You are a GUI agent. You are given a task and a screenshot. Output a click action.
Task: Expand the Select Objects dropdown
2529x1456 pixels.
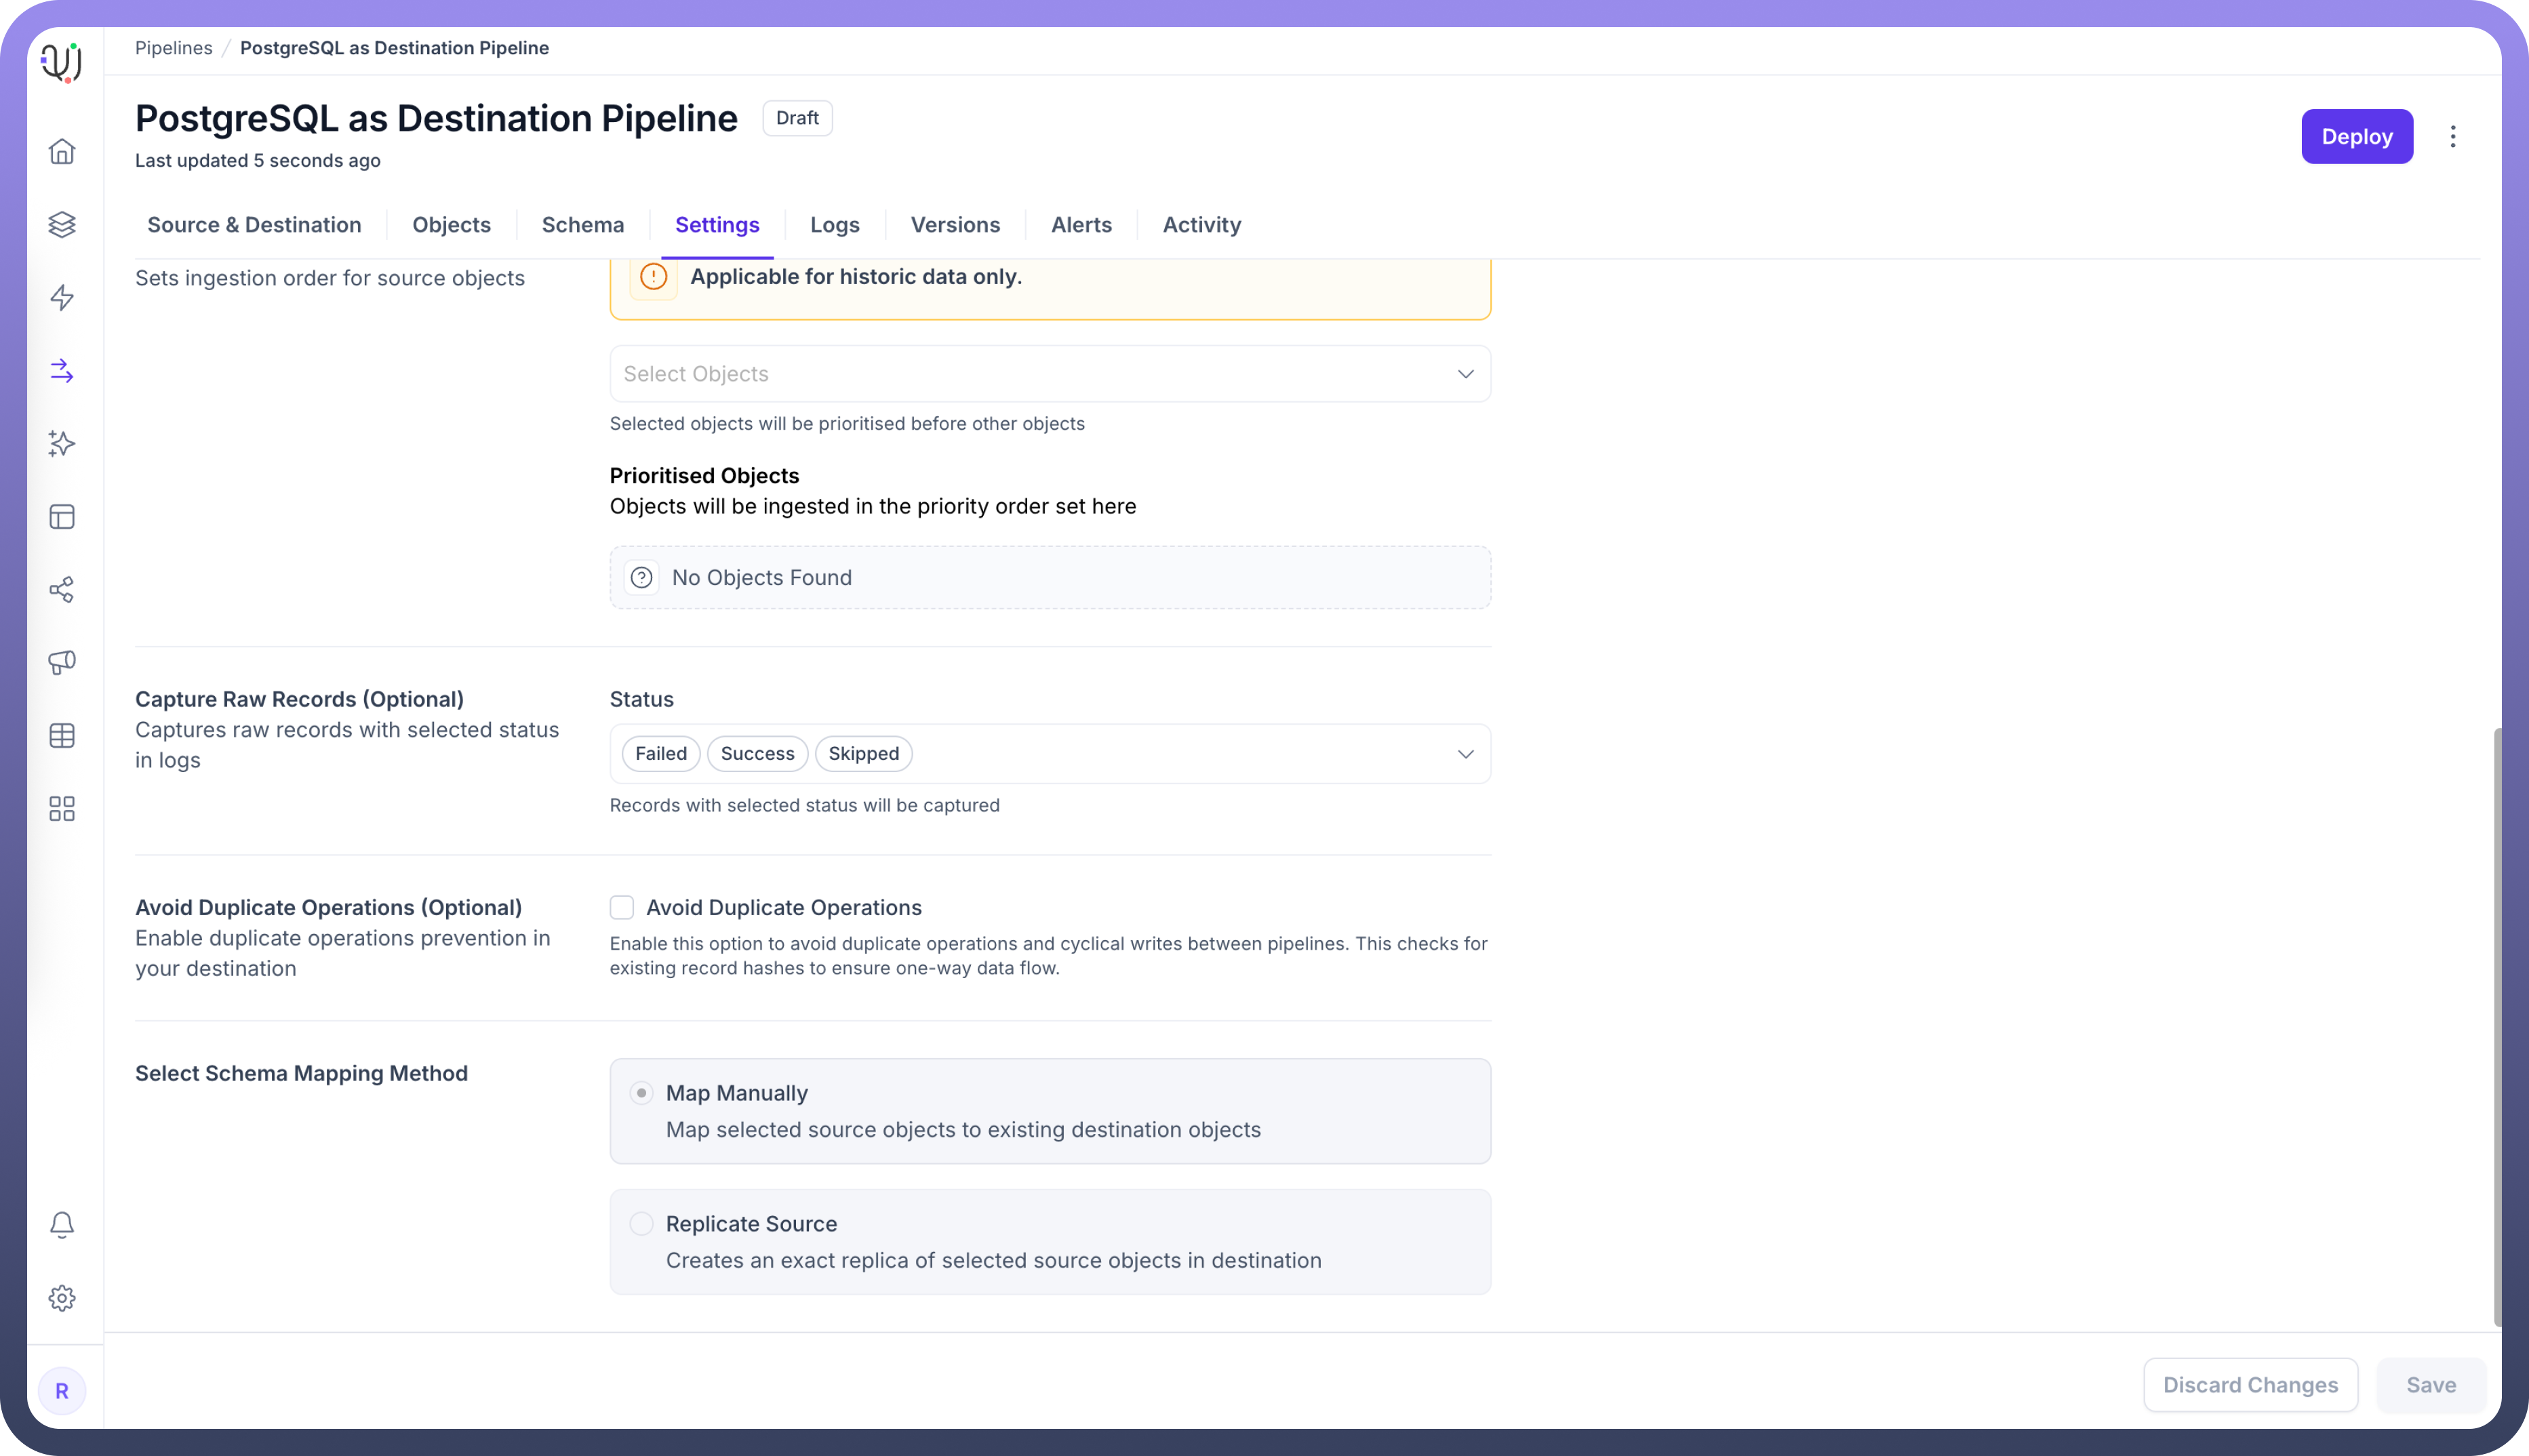pyautogui.click(x=1049, y=374)
